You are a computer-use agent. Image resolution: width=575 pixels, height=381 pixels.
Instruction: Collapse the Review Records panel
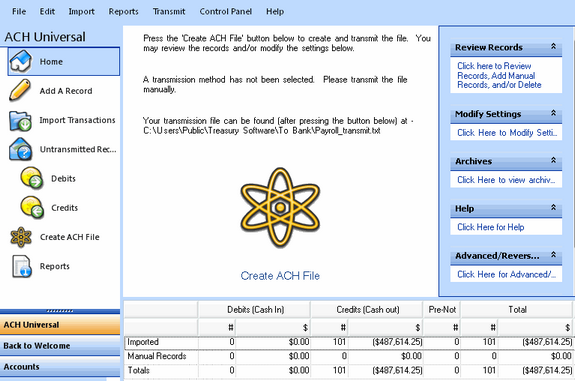tap(553, 46)
